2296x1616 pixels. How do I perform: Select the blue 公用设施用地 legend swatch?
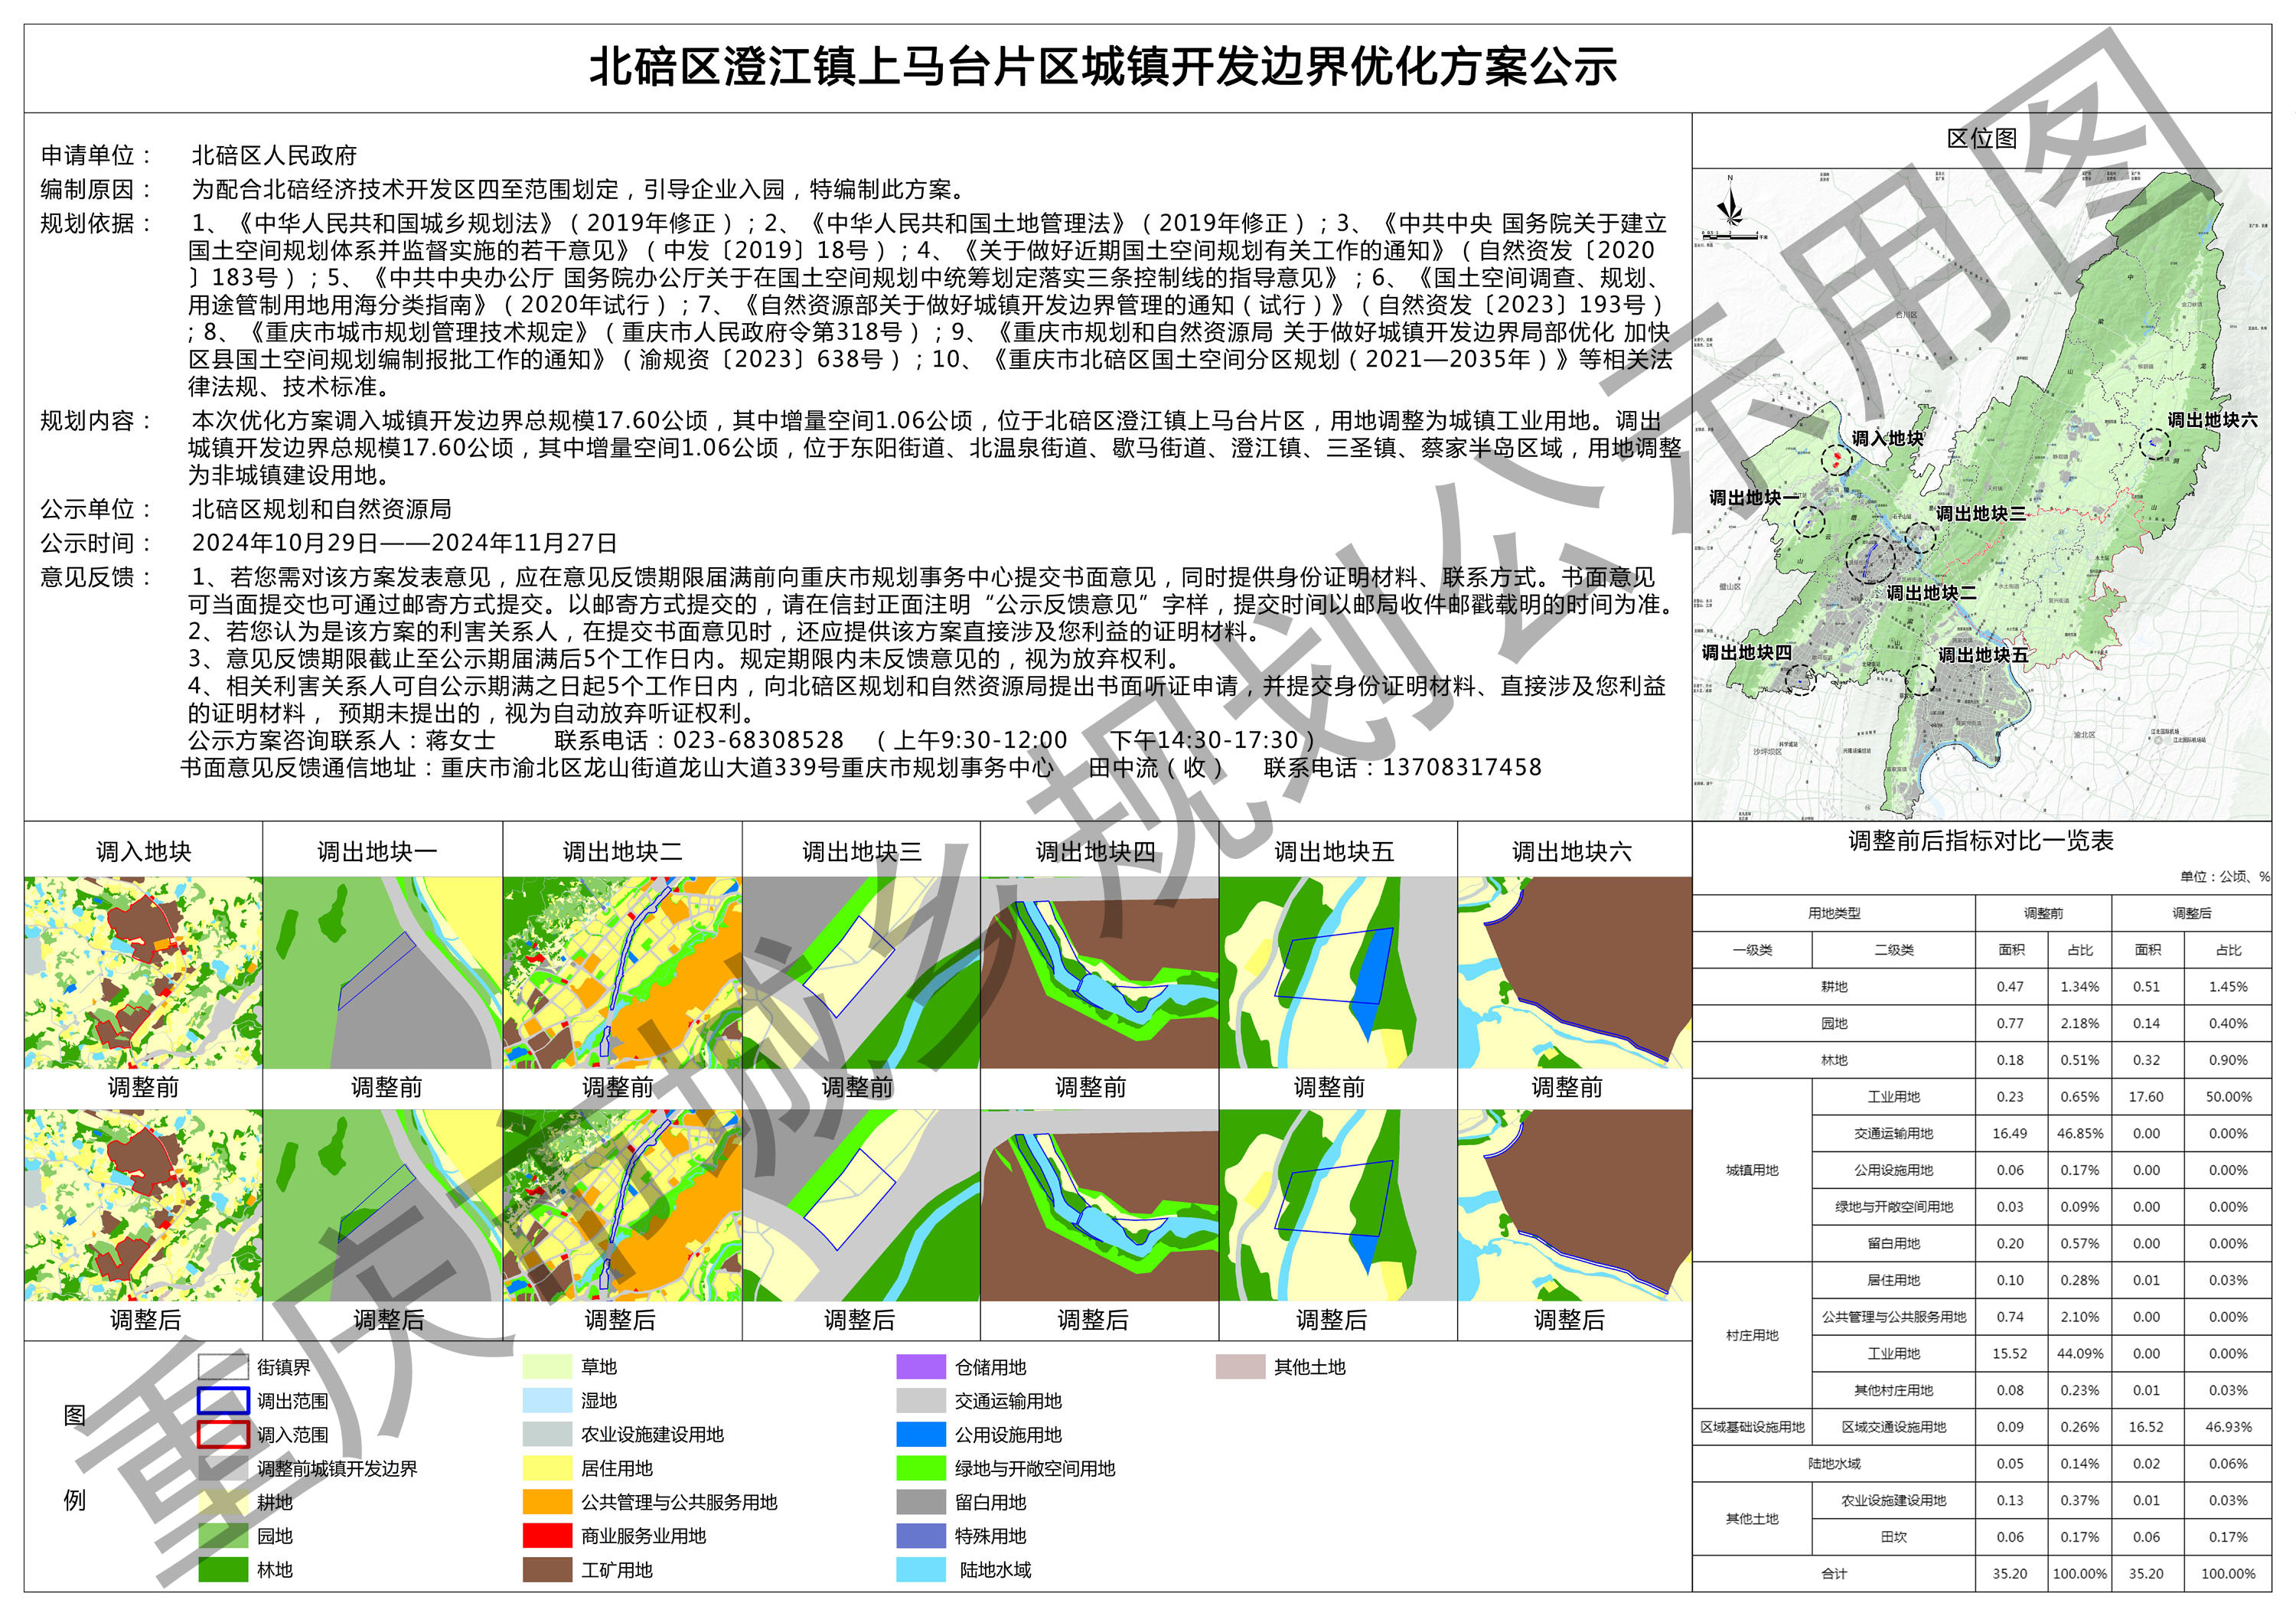click(x=921, y=1435)
